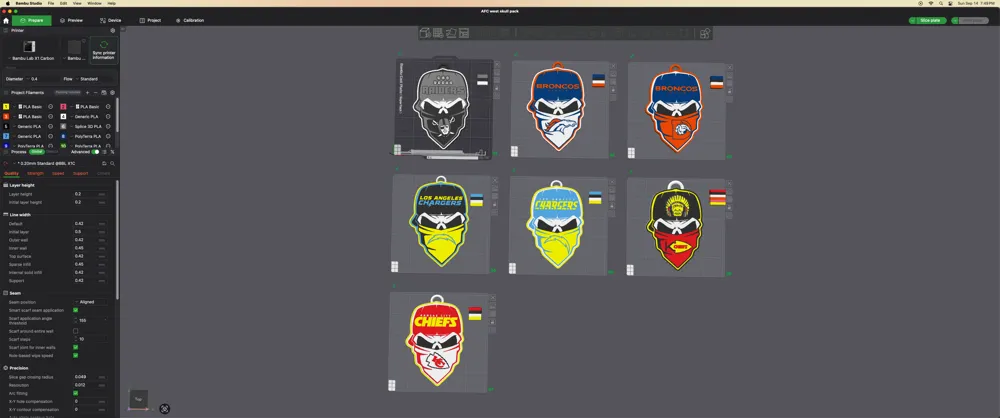Click the zoom-to-fit icon beside the view cube
Screen dimensions: 1000x418
165,408
